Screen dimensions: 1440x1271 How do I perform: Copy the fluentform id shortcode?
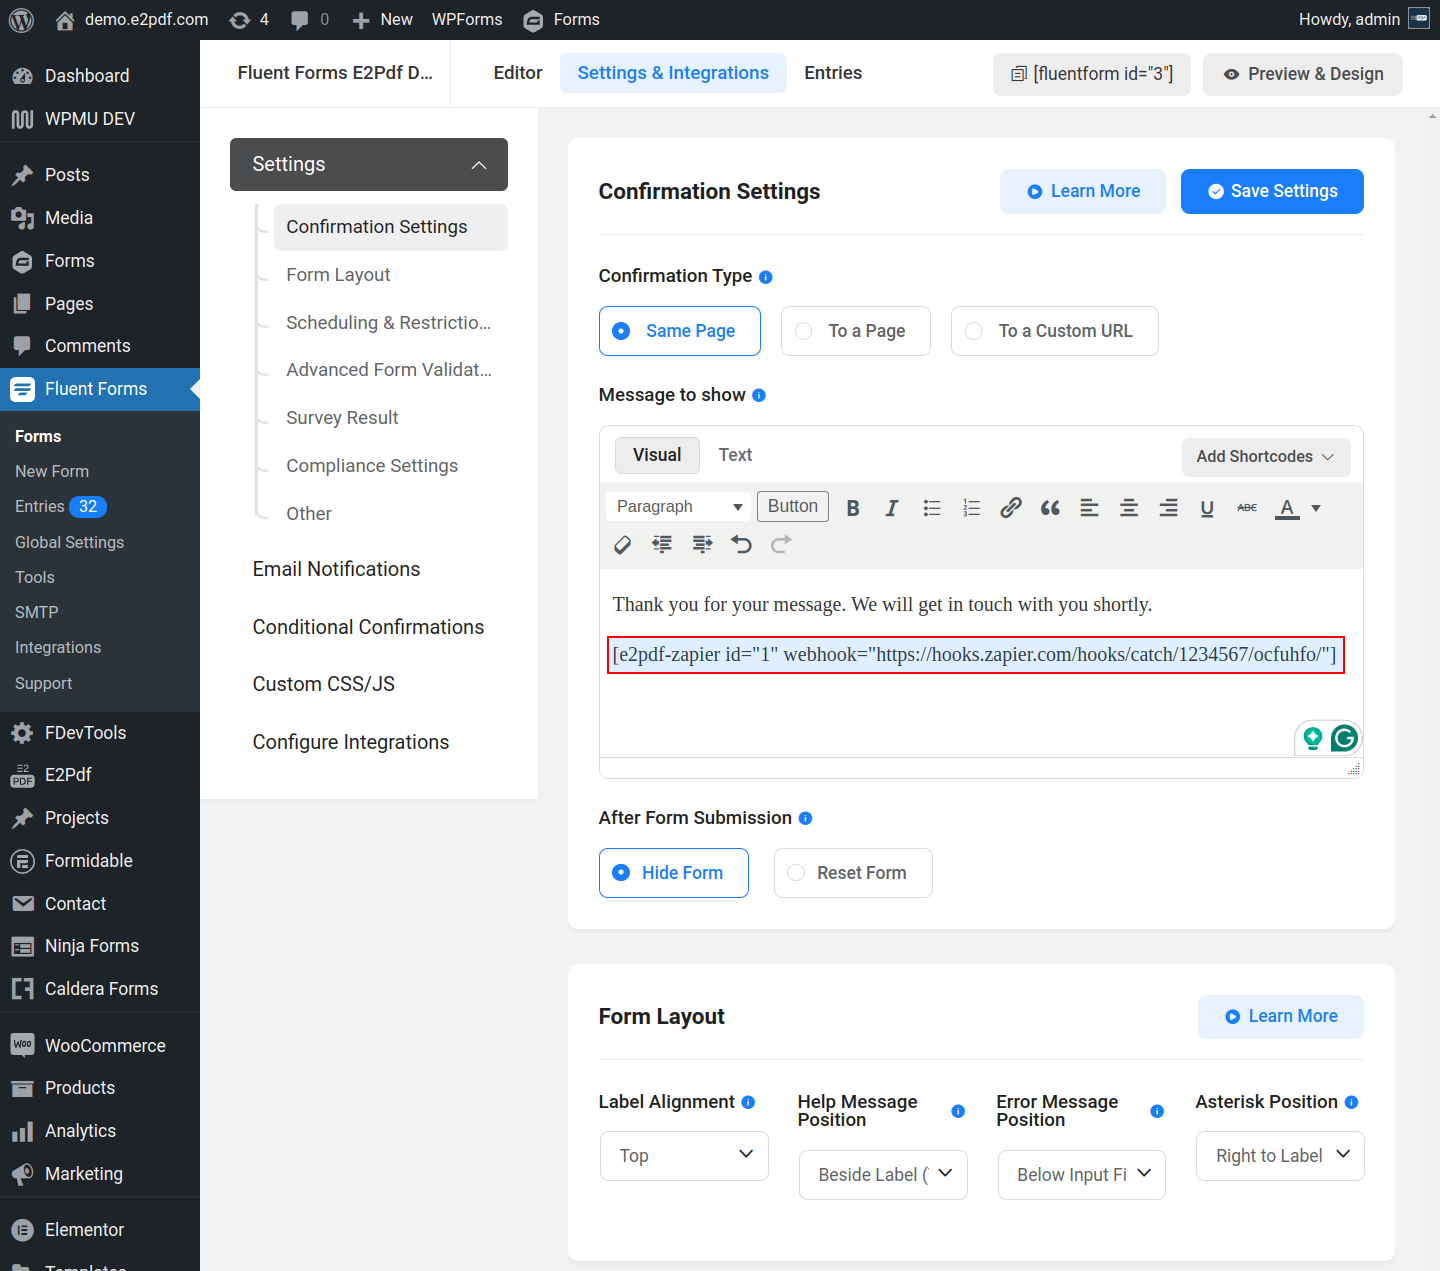tap(1091, 74)
